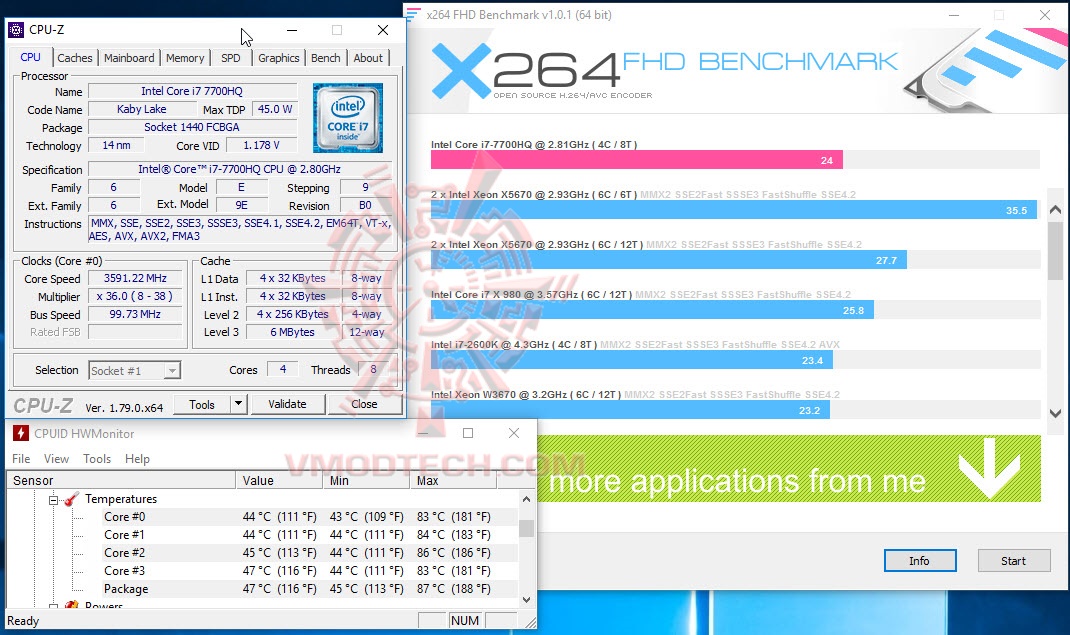Expand the Powers tree node
The image size is (1070, 635).
pyautogui.click(x=53, y=606)
